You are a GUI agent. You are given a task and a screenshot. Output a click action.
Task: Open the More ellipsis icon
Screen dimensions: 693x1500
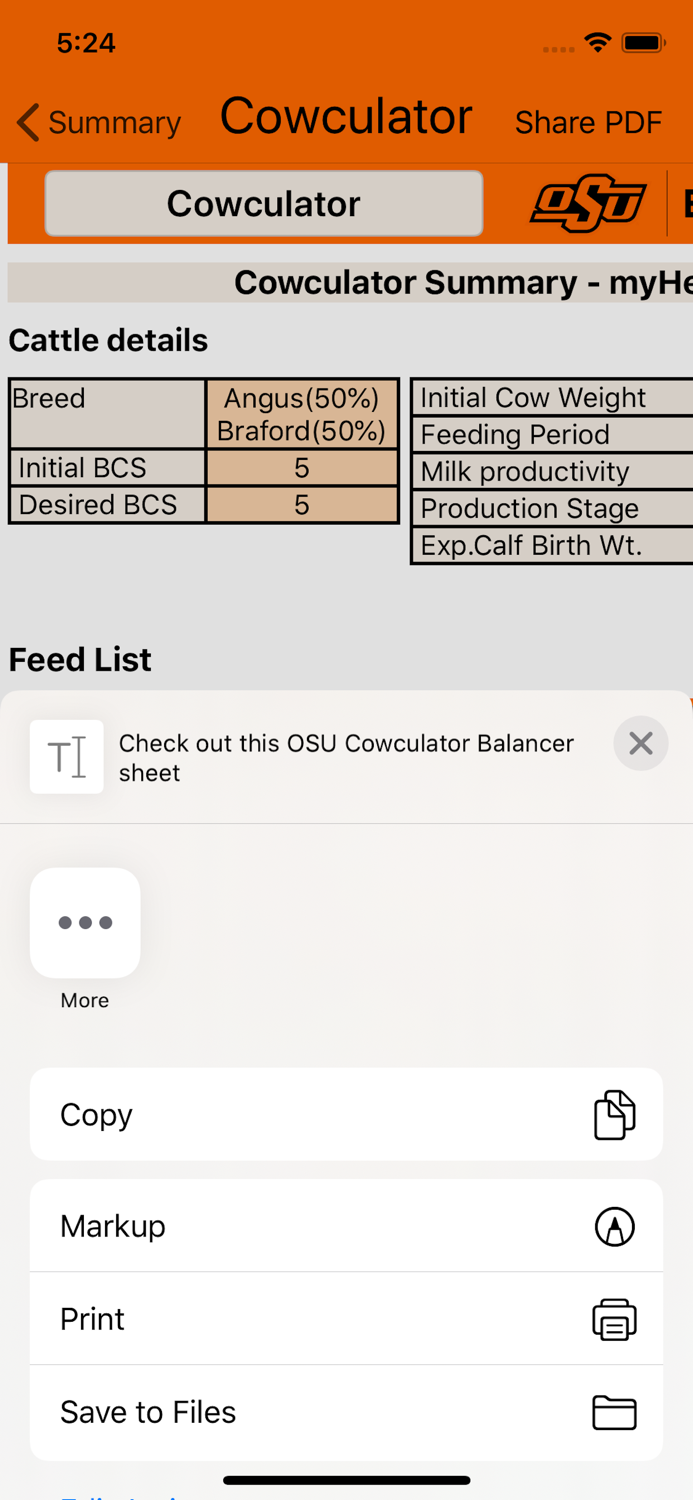pos(85,922)
